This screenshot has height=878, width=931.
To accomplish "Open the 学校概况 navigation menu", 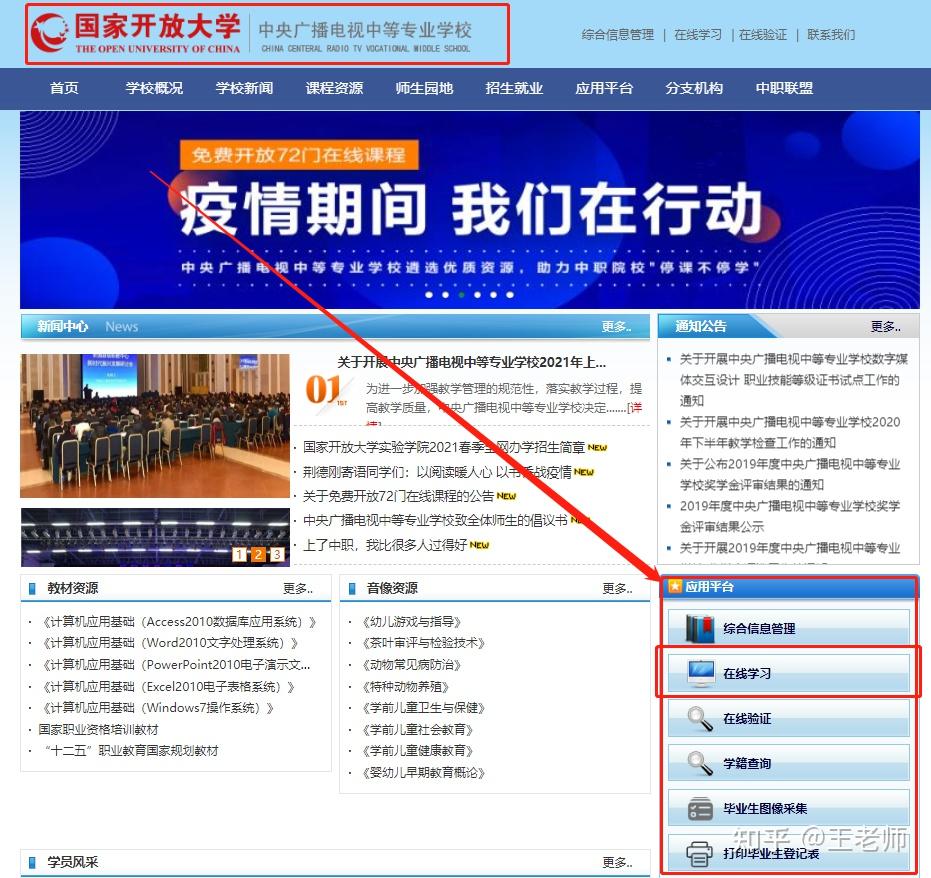I will coord(154,88).
